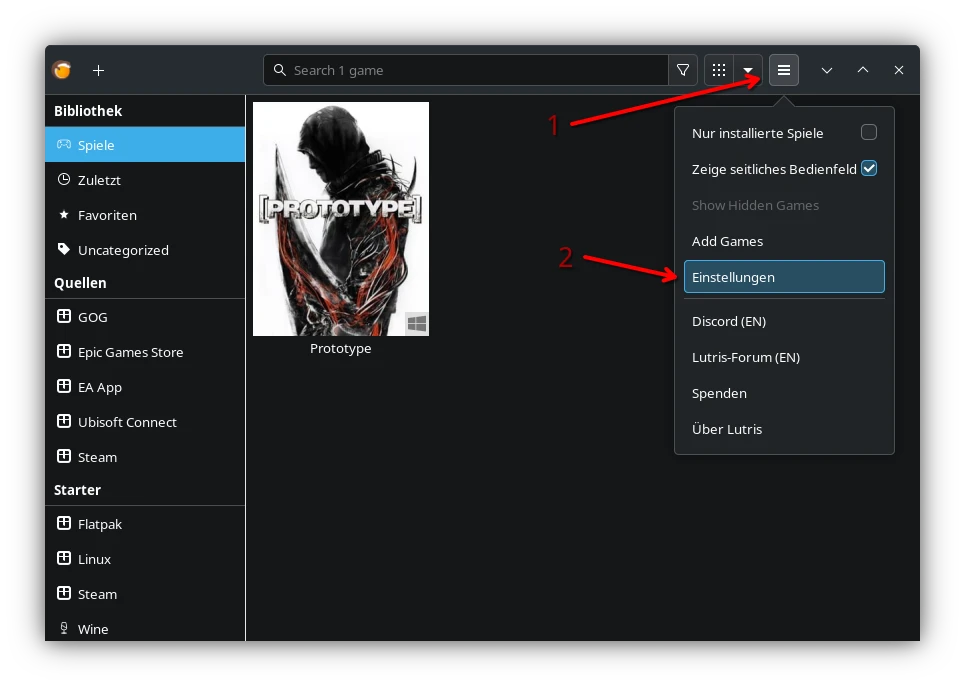Click Spenden to donate
The width and height of the screenshot is (965, 686).
tap(719, 393)
